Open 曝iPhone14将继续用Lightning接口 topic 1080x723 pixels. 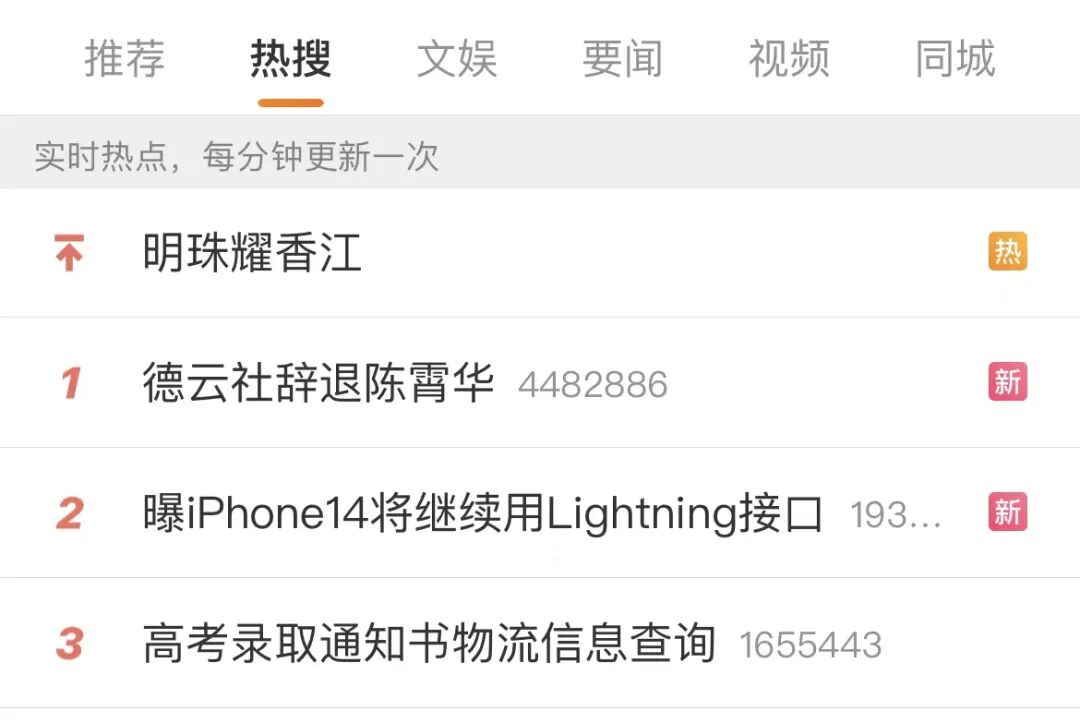pyautogui.click(x=483, y=514)
